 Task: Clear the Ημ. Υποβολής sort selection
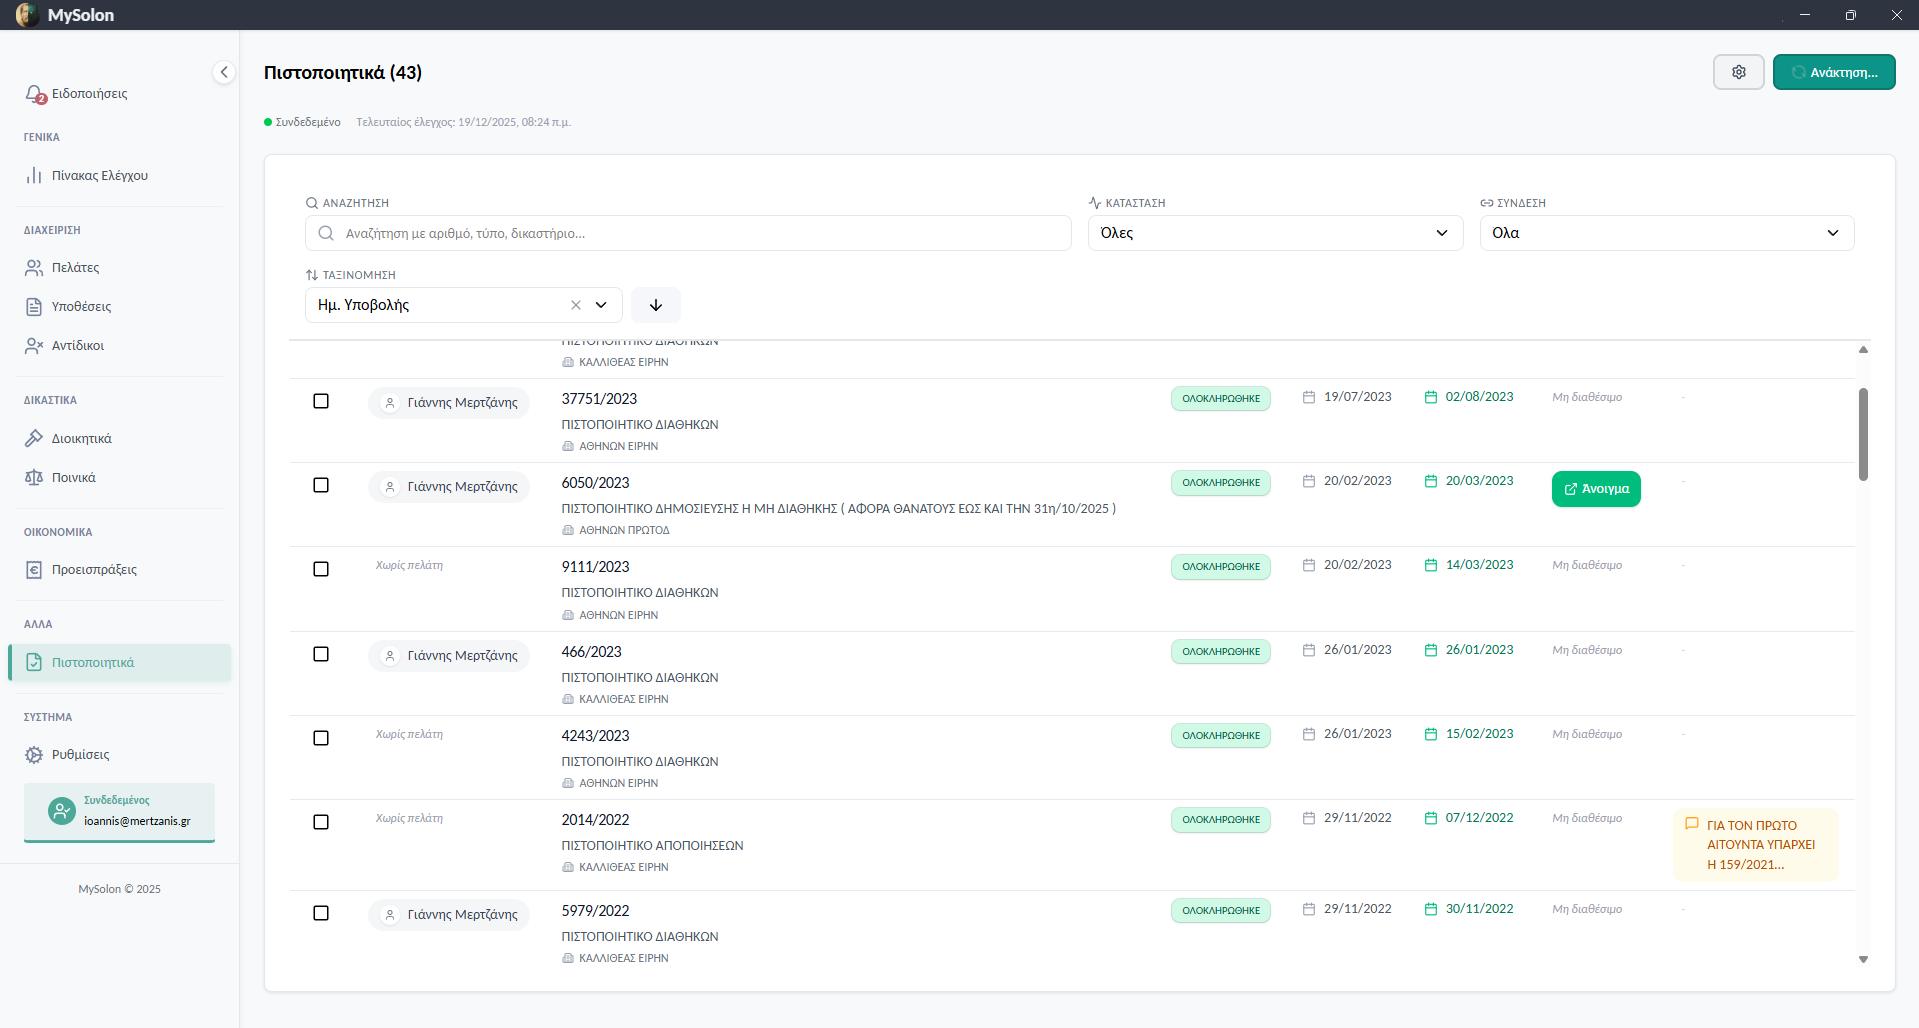click(x=576, y=305)
